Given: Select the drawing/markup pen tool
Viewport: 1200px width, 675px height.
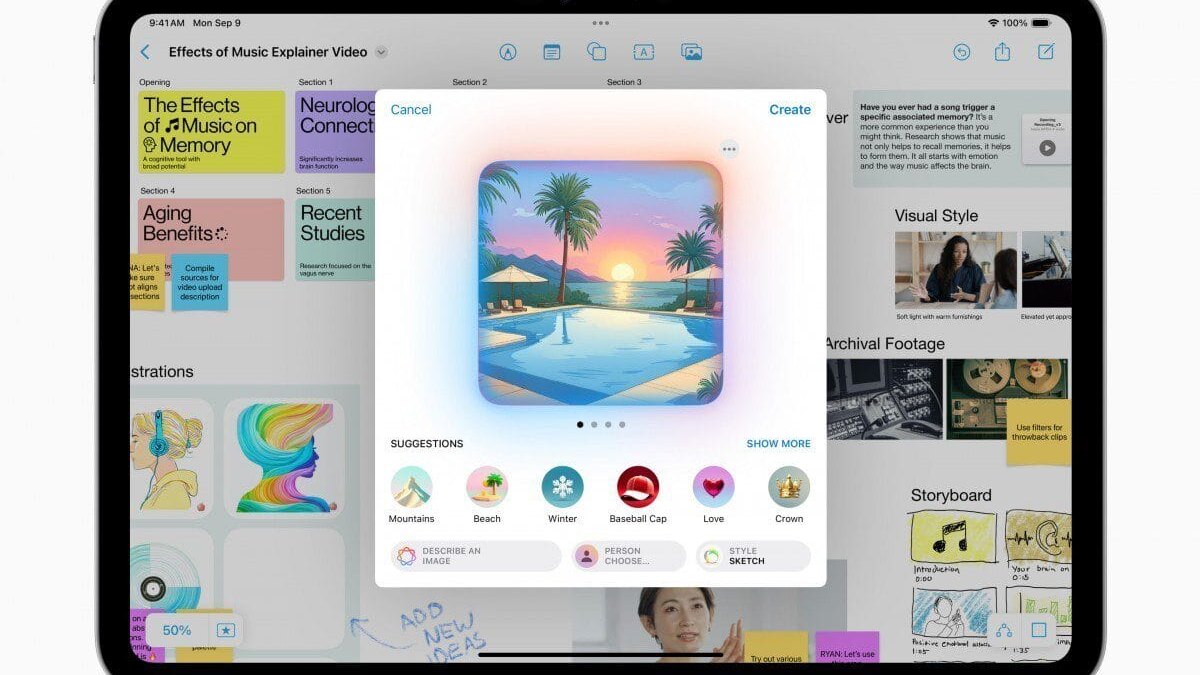Looking at the screenshot, I should click(508, 51).
